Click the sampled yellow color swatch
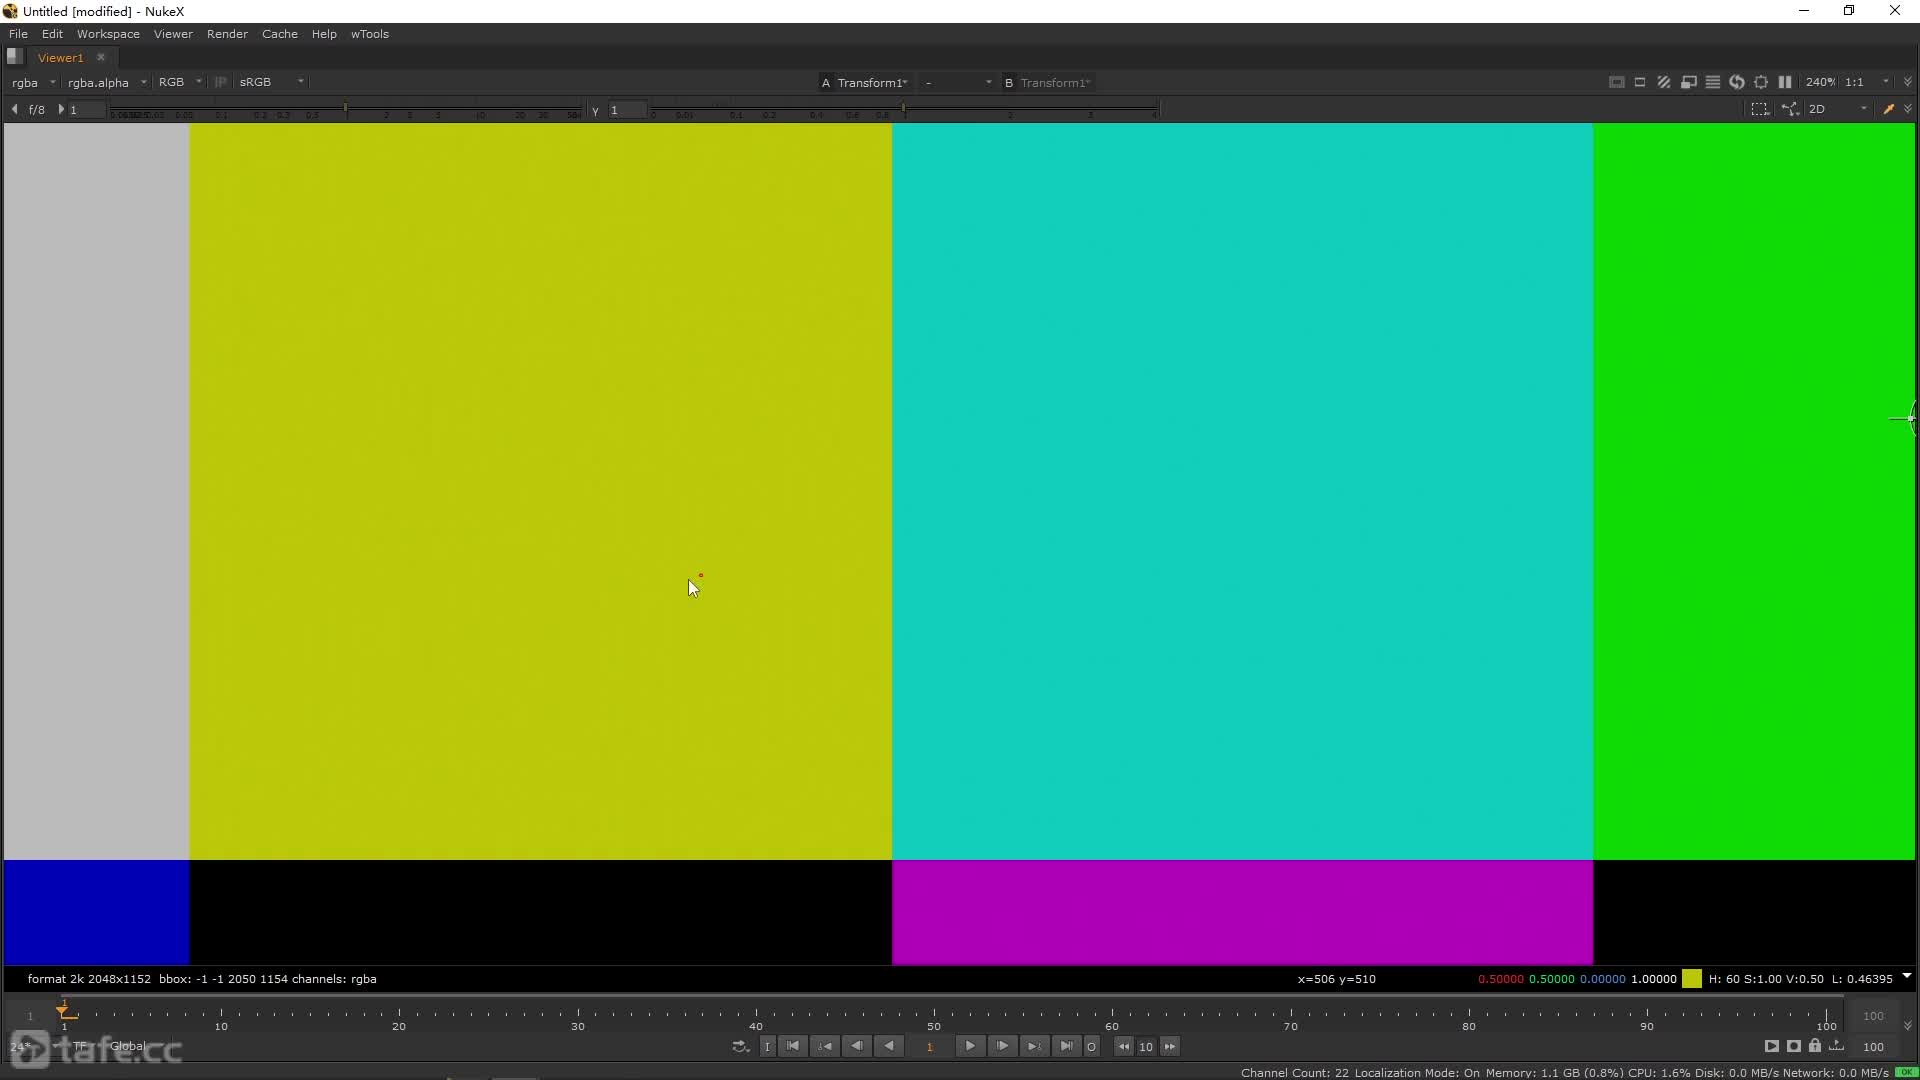This screenshot has width=1920, height=1080. coord(1692,979)
